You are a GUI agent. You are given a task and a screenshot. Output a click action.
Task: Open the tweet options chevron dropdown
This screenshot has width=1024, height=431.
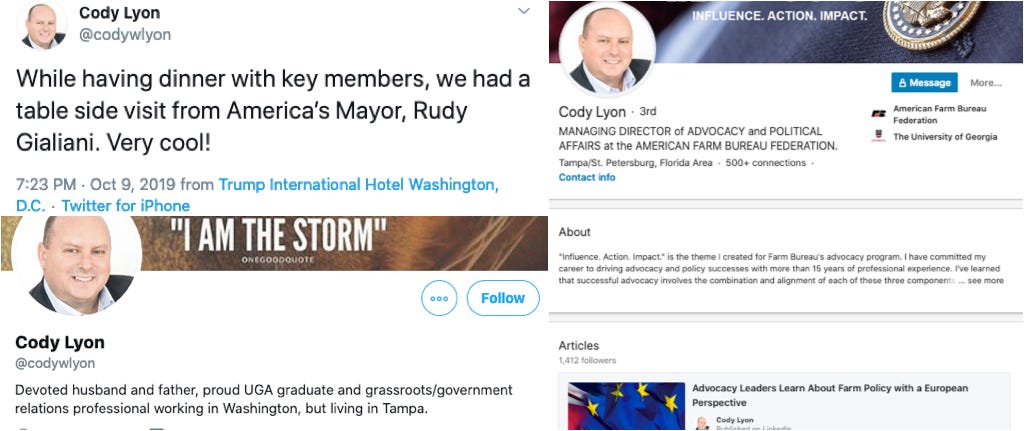(x=524, y=11)
